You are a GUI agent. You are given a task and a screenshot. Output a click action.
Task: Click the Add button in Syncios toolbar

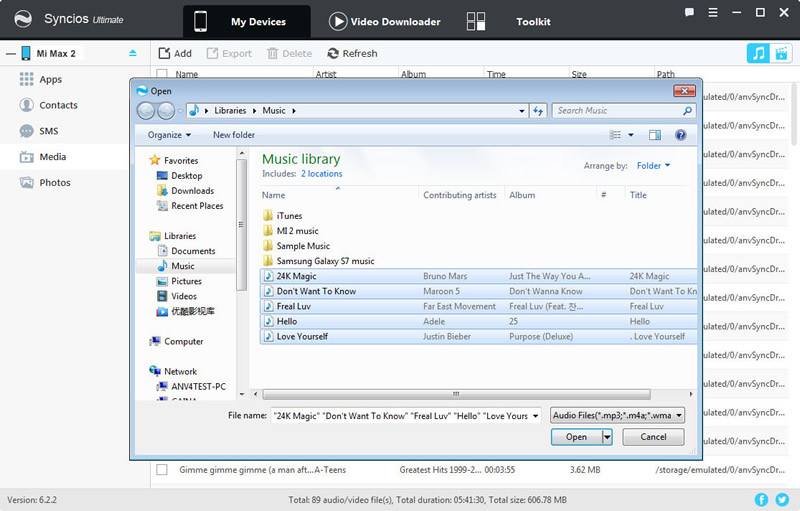point(175,53)
